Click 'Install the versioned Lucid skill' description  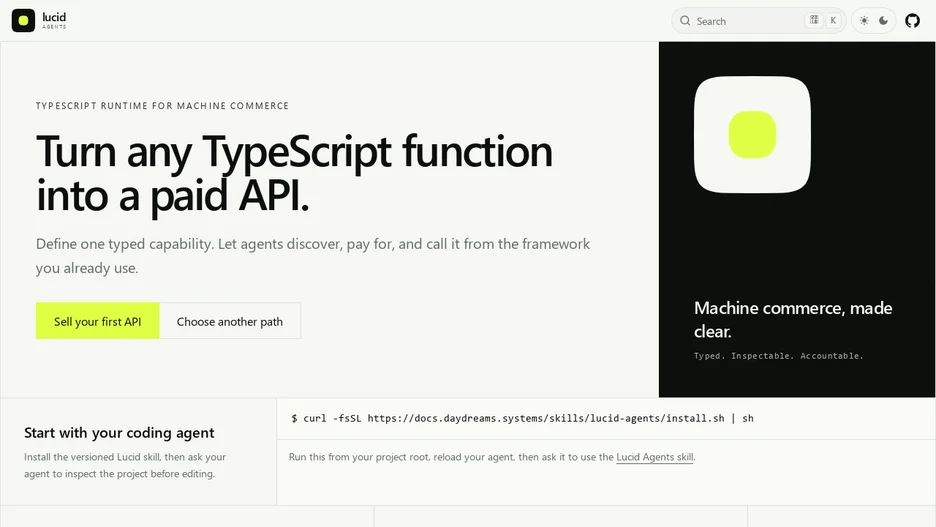(125, 465)
